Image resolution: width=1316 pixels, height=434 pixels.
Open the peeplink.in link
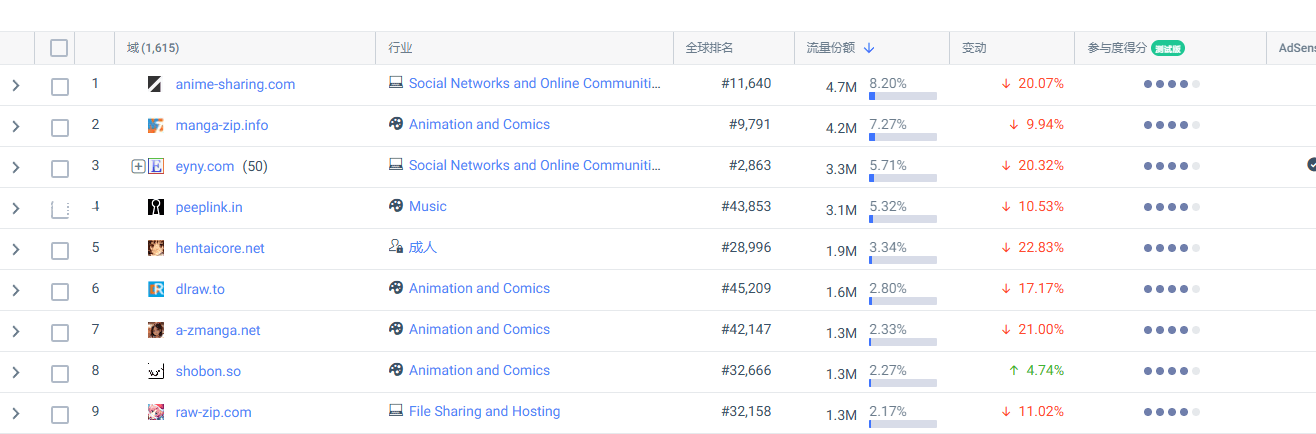[x=209, y=207]
